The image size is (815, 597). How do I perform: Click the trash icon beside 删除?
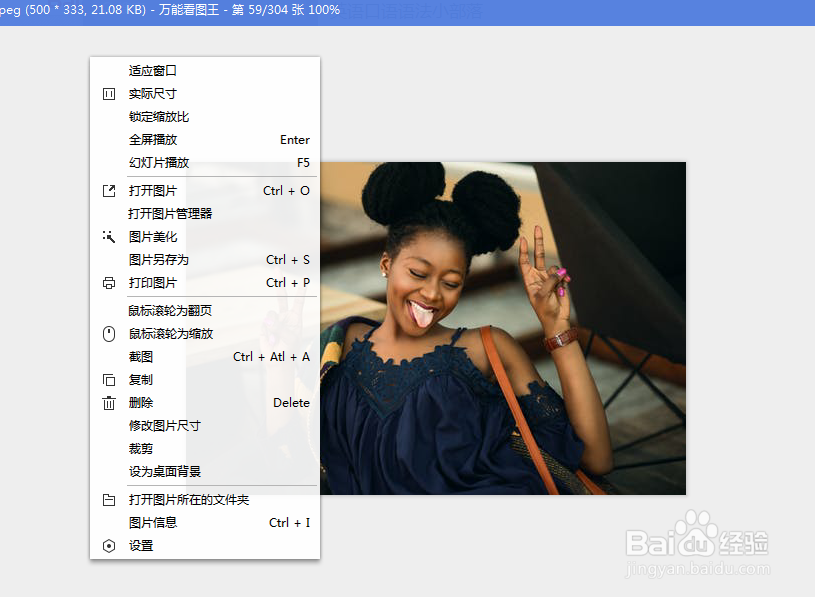coord(110,402)
